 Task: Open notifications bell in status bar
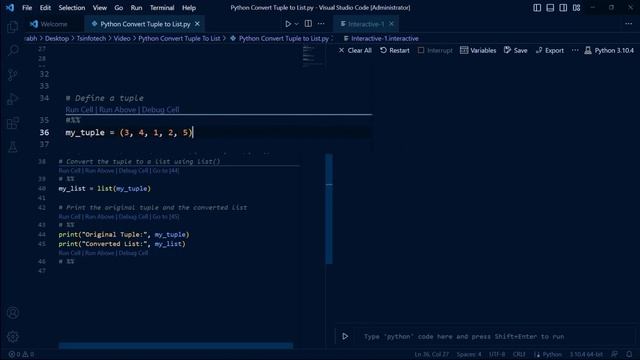click(x=629, y=354)
